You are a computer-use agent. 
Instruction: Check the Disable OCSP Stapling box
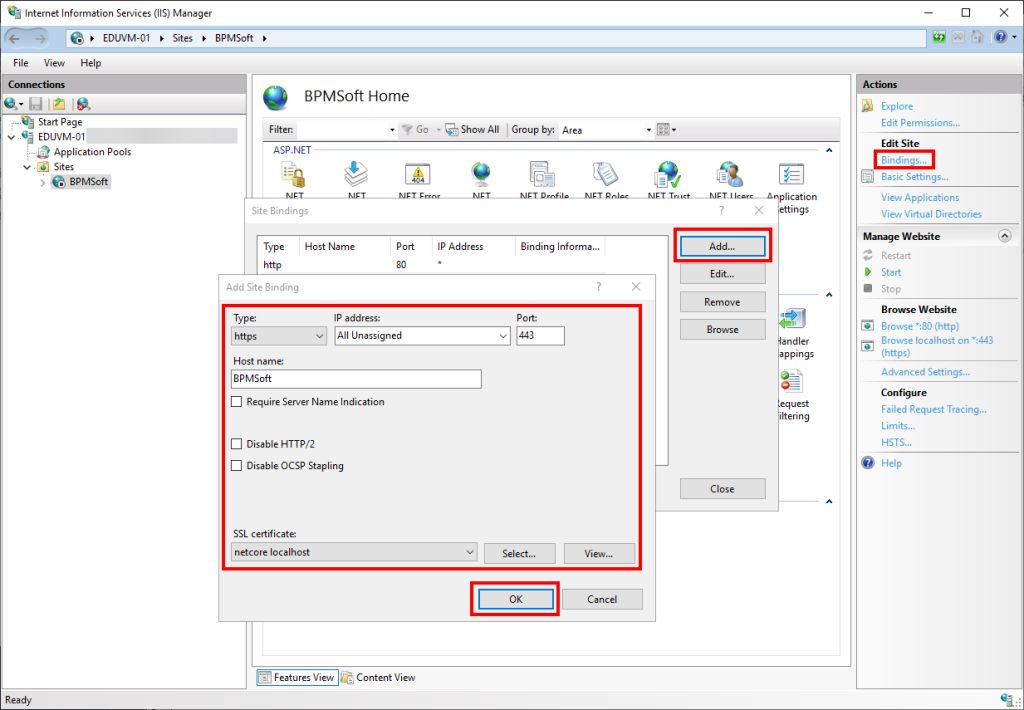coord(236,466)
